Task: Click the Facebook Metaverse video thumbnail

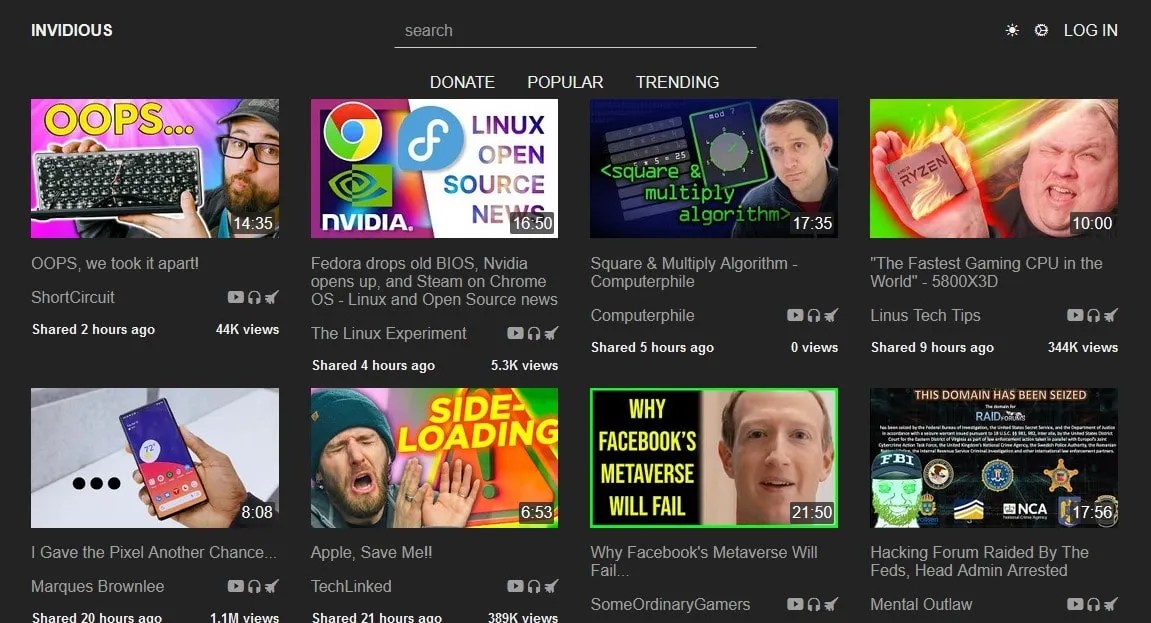Action: (714, 456)
